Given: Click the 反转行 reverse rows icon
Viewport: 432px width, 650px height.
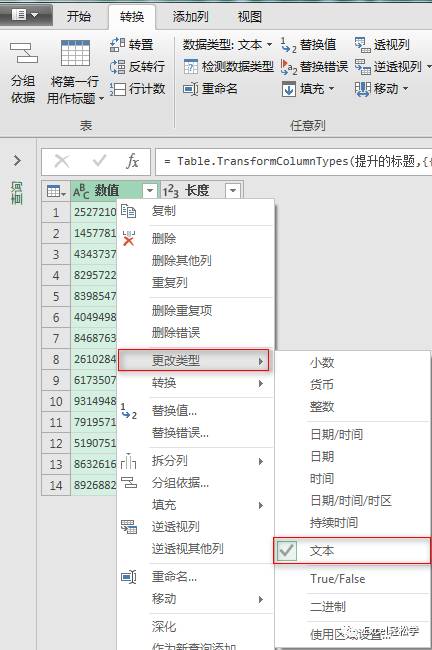Looking at the screenshot, I should click(118, 66).
